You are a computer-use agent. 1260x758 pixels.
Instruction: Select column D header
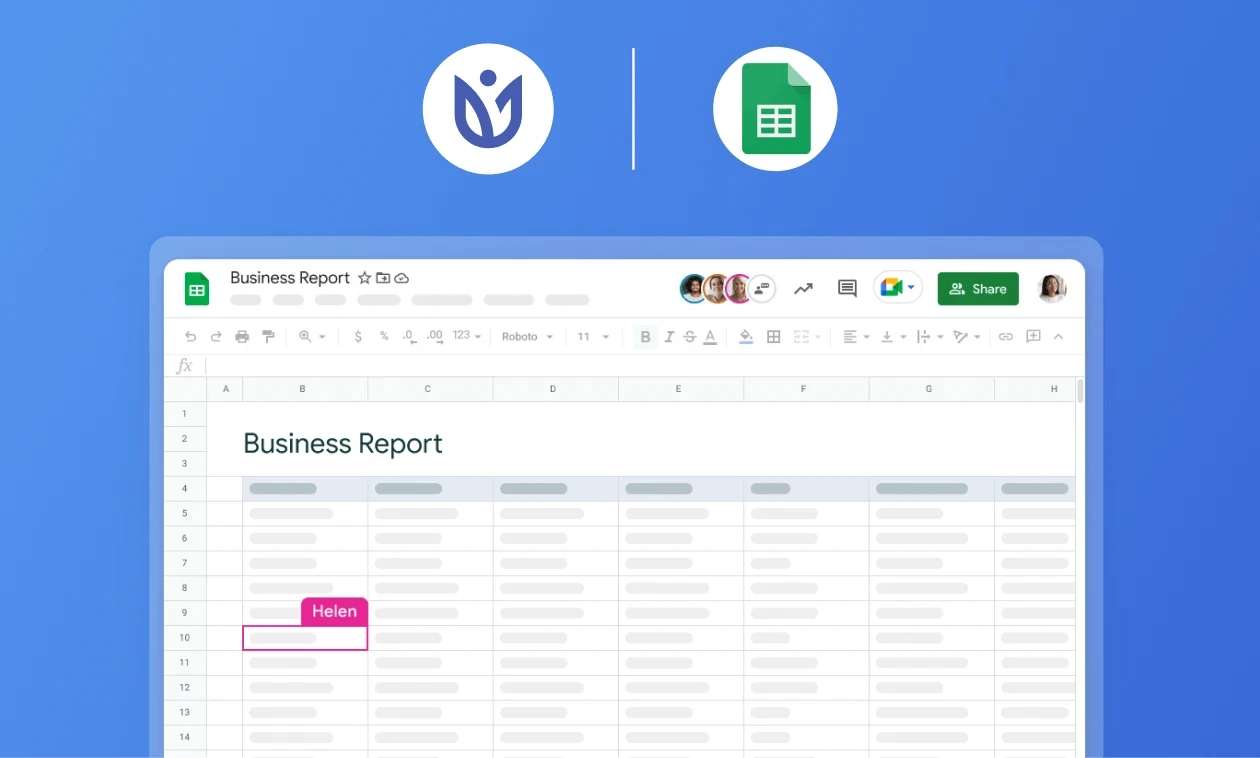[553, 389]
